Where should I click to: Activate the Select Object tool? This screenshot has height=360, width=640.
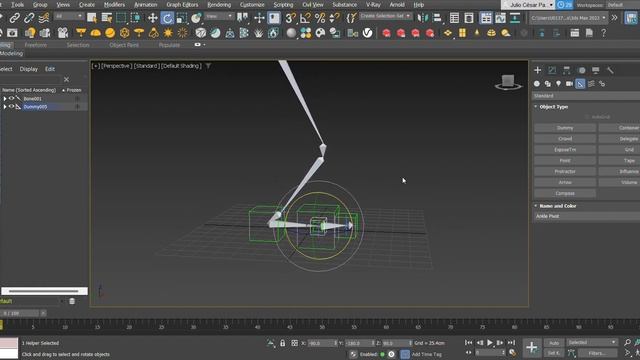(x=92, y=18)
